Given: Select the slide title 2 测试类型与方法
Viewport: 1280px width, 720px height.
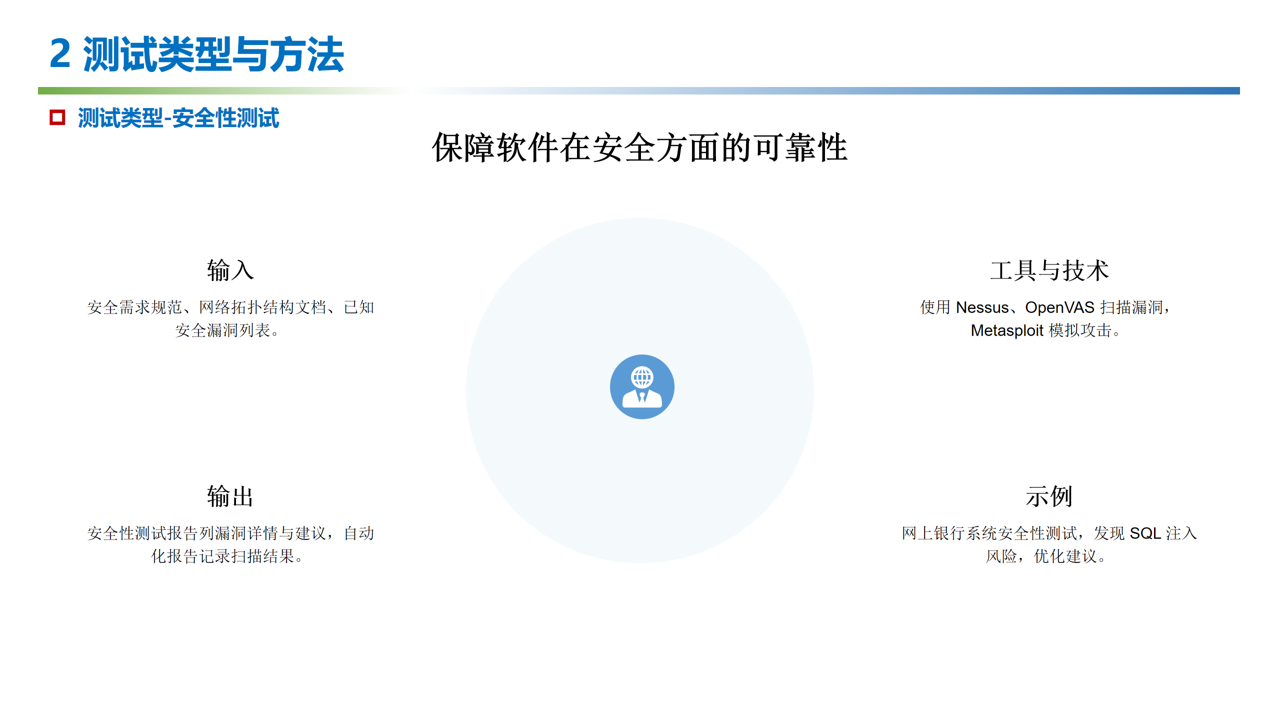Looking at the screenshot, I should 197,54.
